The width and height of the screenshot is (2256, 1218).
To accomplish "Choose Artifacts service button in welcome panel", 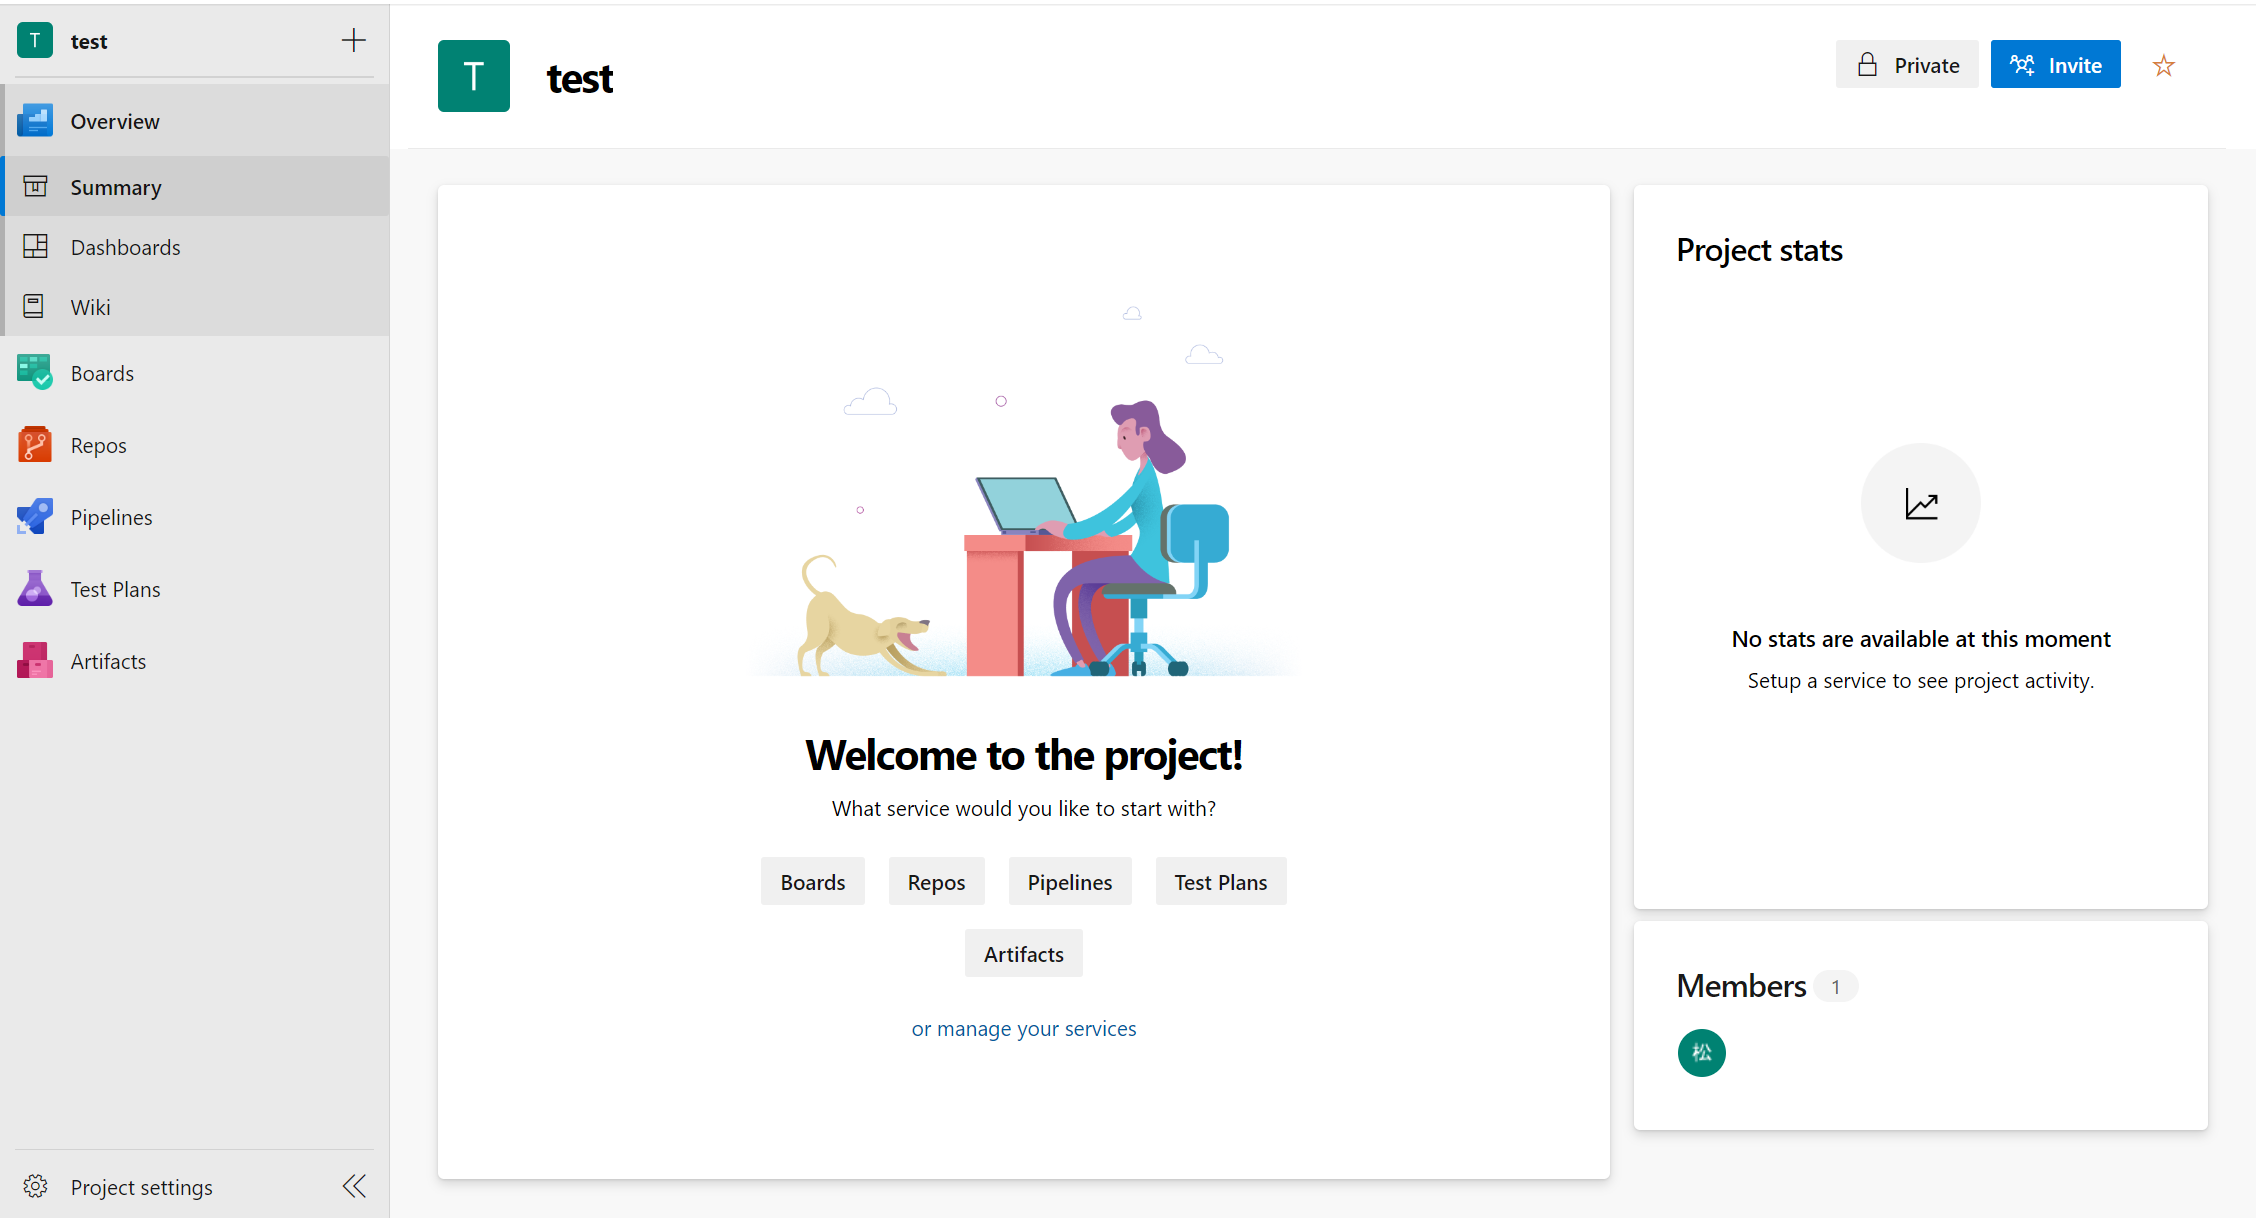I will [x=1023, y=954].
